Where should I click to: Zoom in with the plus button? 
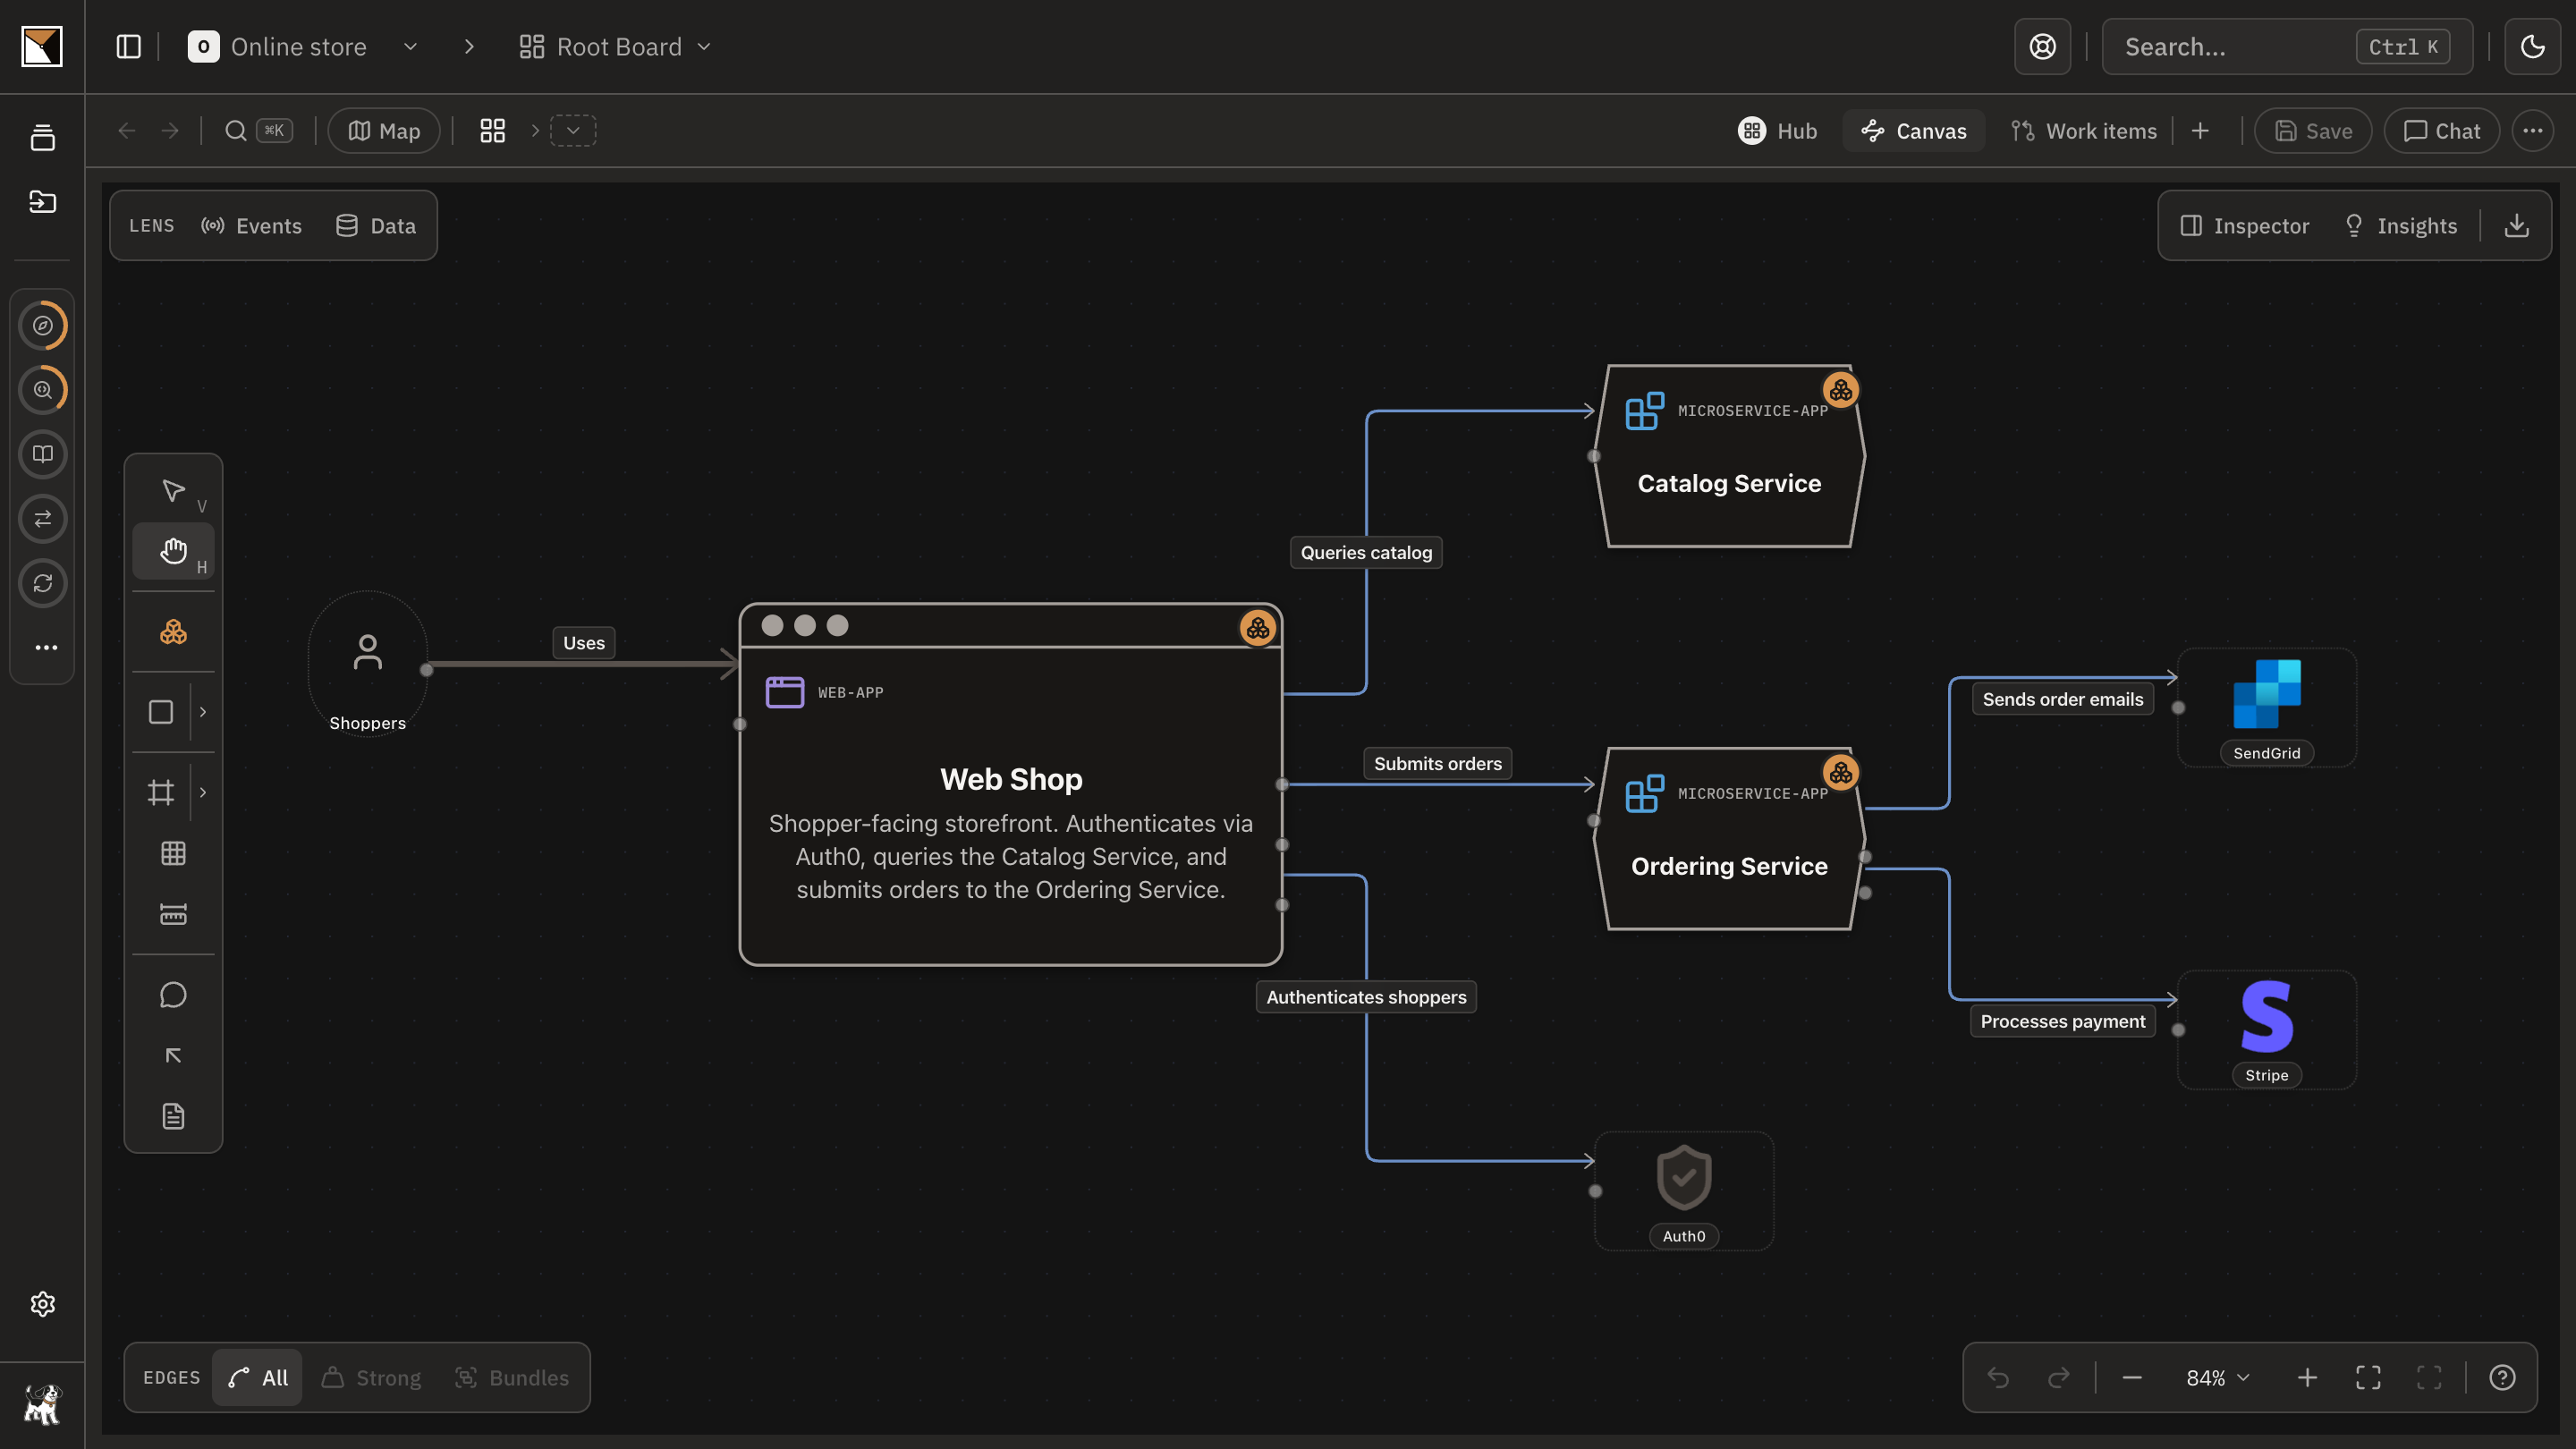(2307, 1377)
